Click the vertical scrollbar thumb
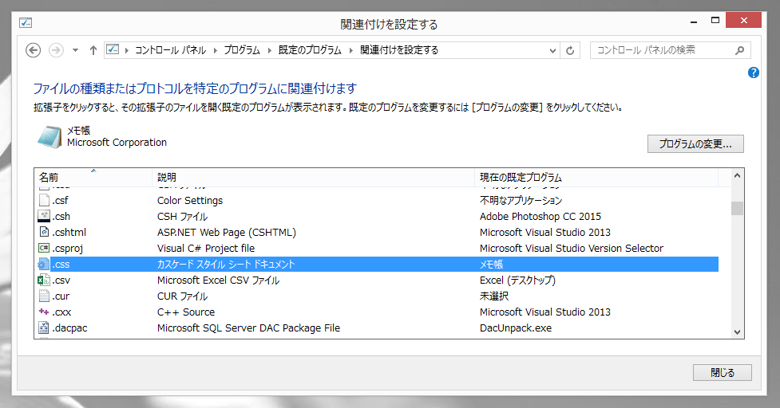 [737, 208]
